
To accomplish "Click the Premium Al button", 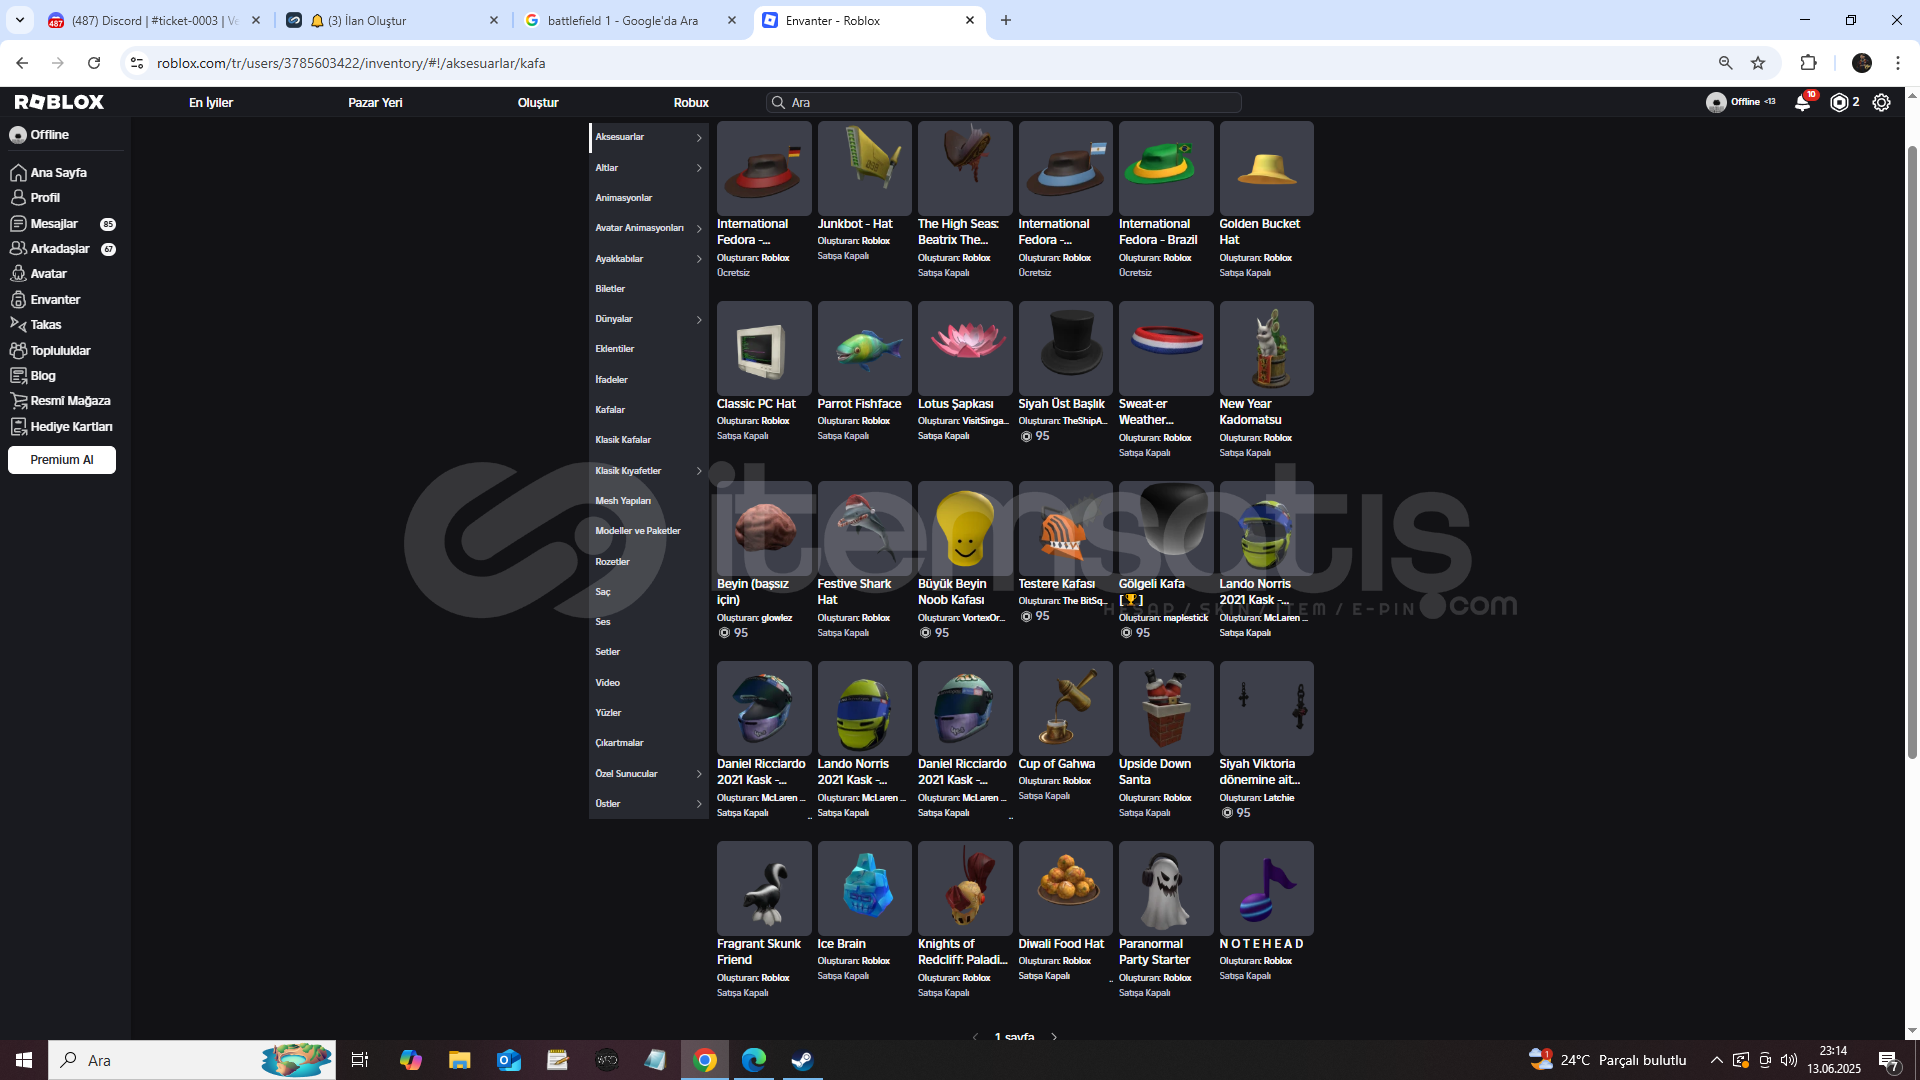I will (x=62, y=460).
